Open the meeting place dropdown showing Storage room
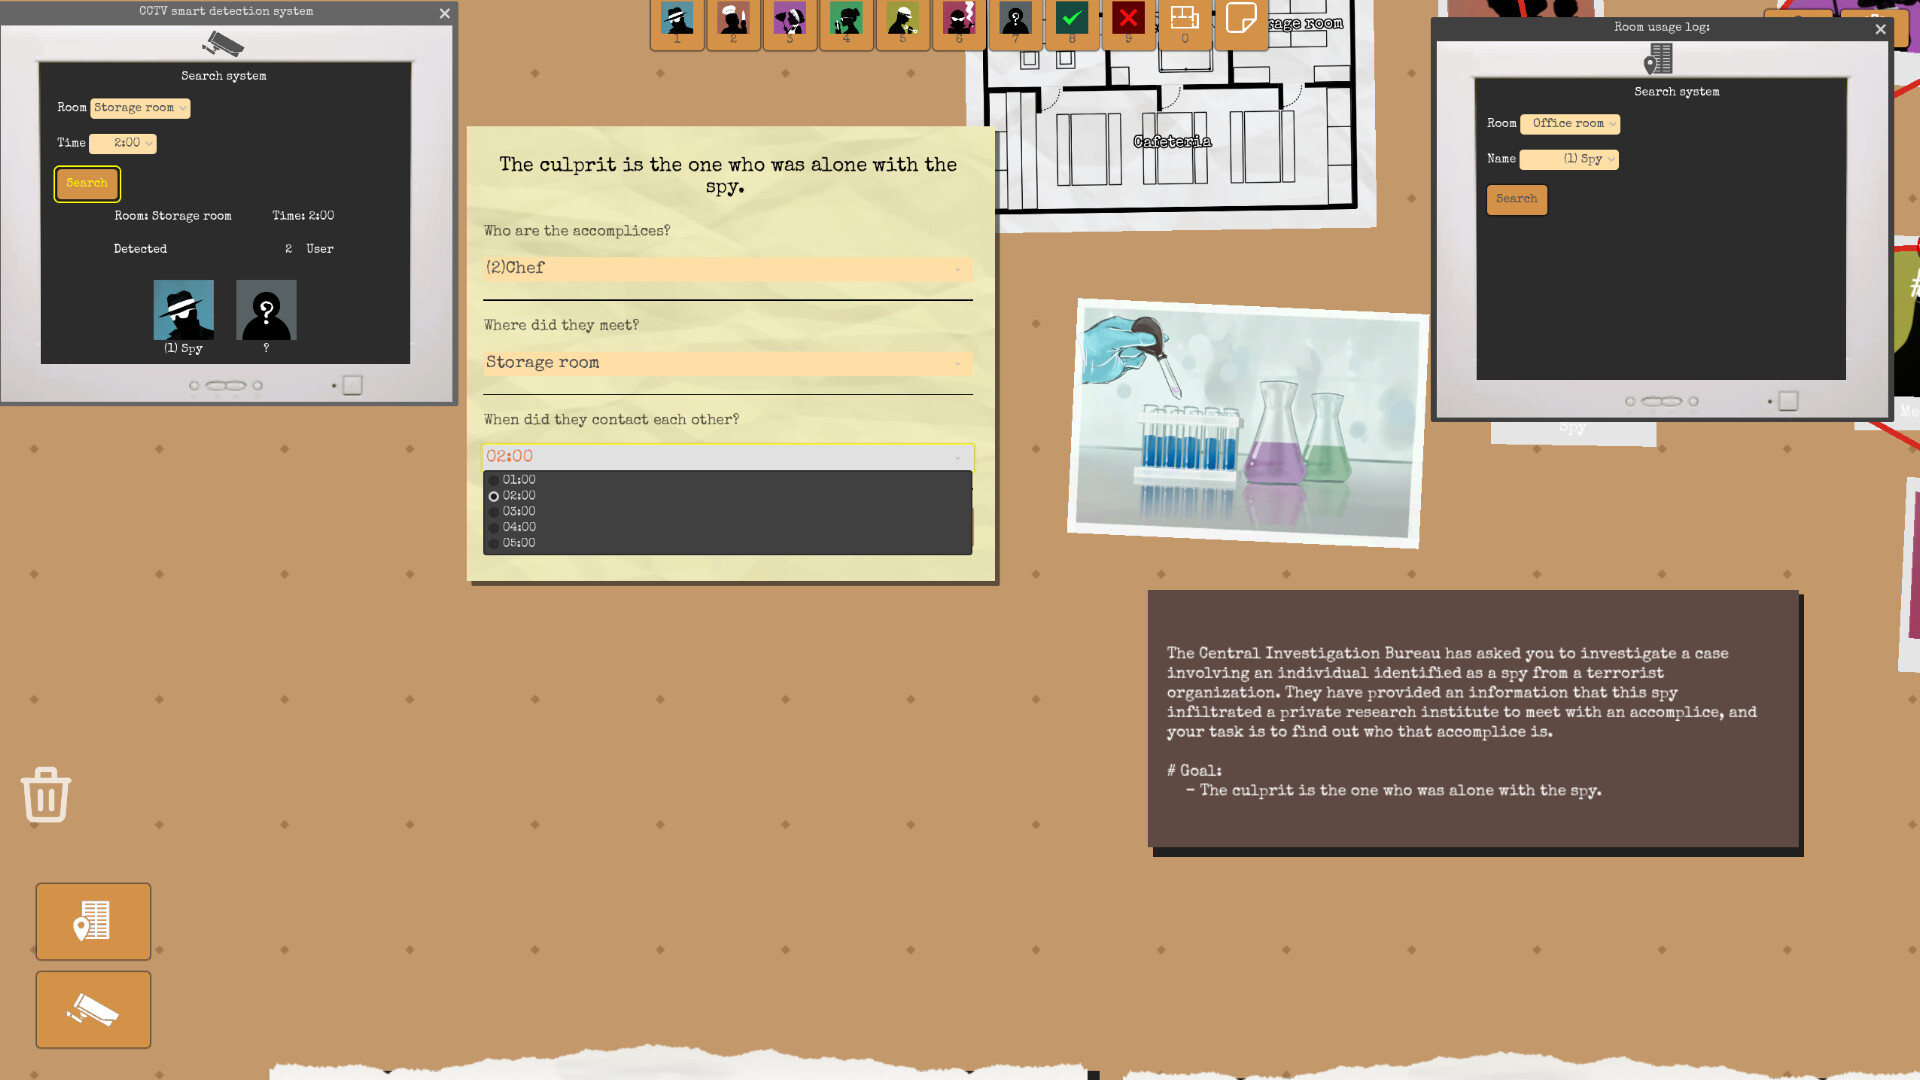Image resolution: width=1920 pixels, height=1080 pixels. (x=726, y=363)
